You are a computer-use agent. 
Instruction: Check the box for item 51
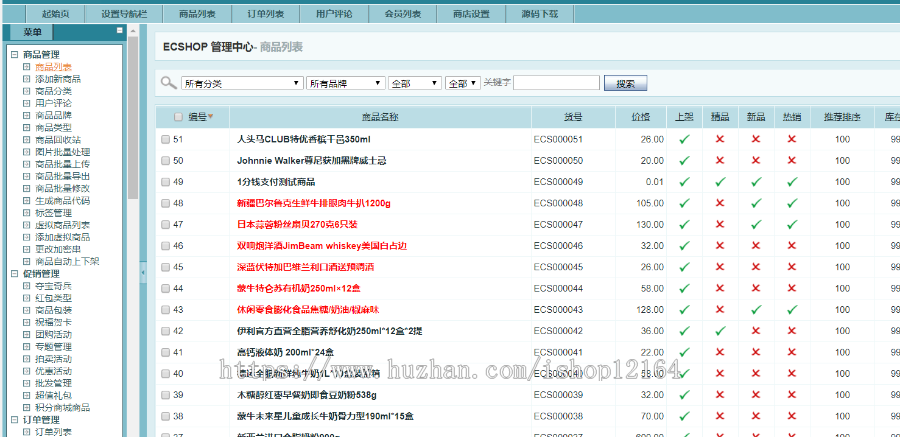[x=165, y=139]
